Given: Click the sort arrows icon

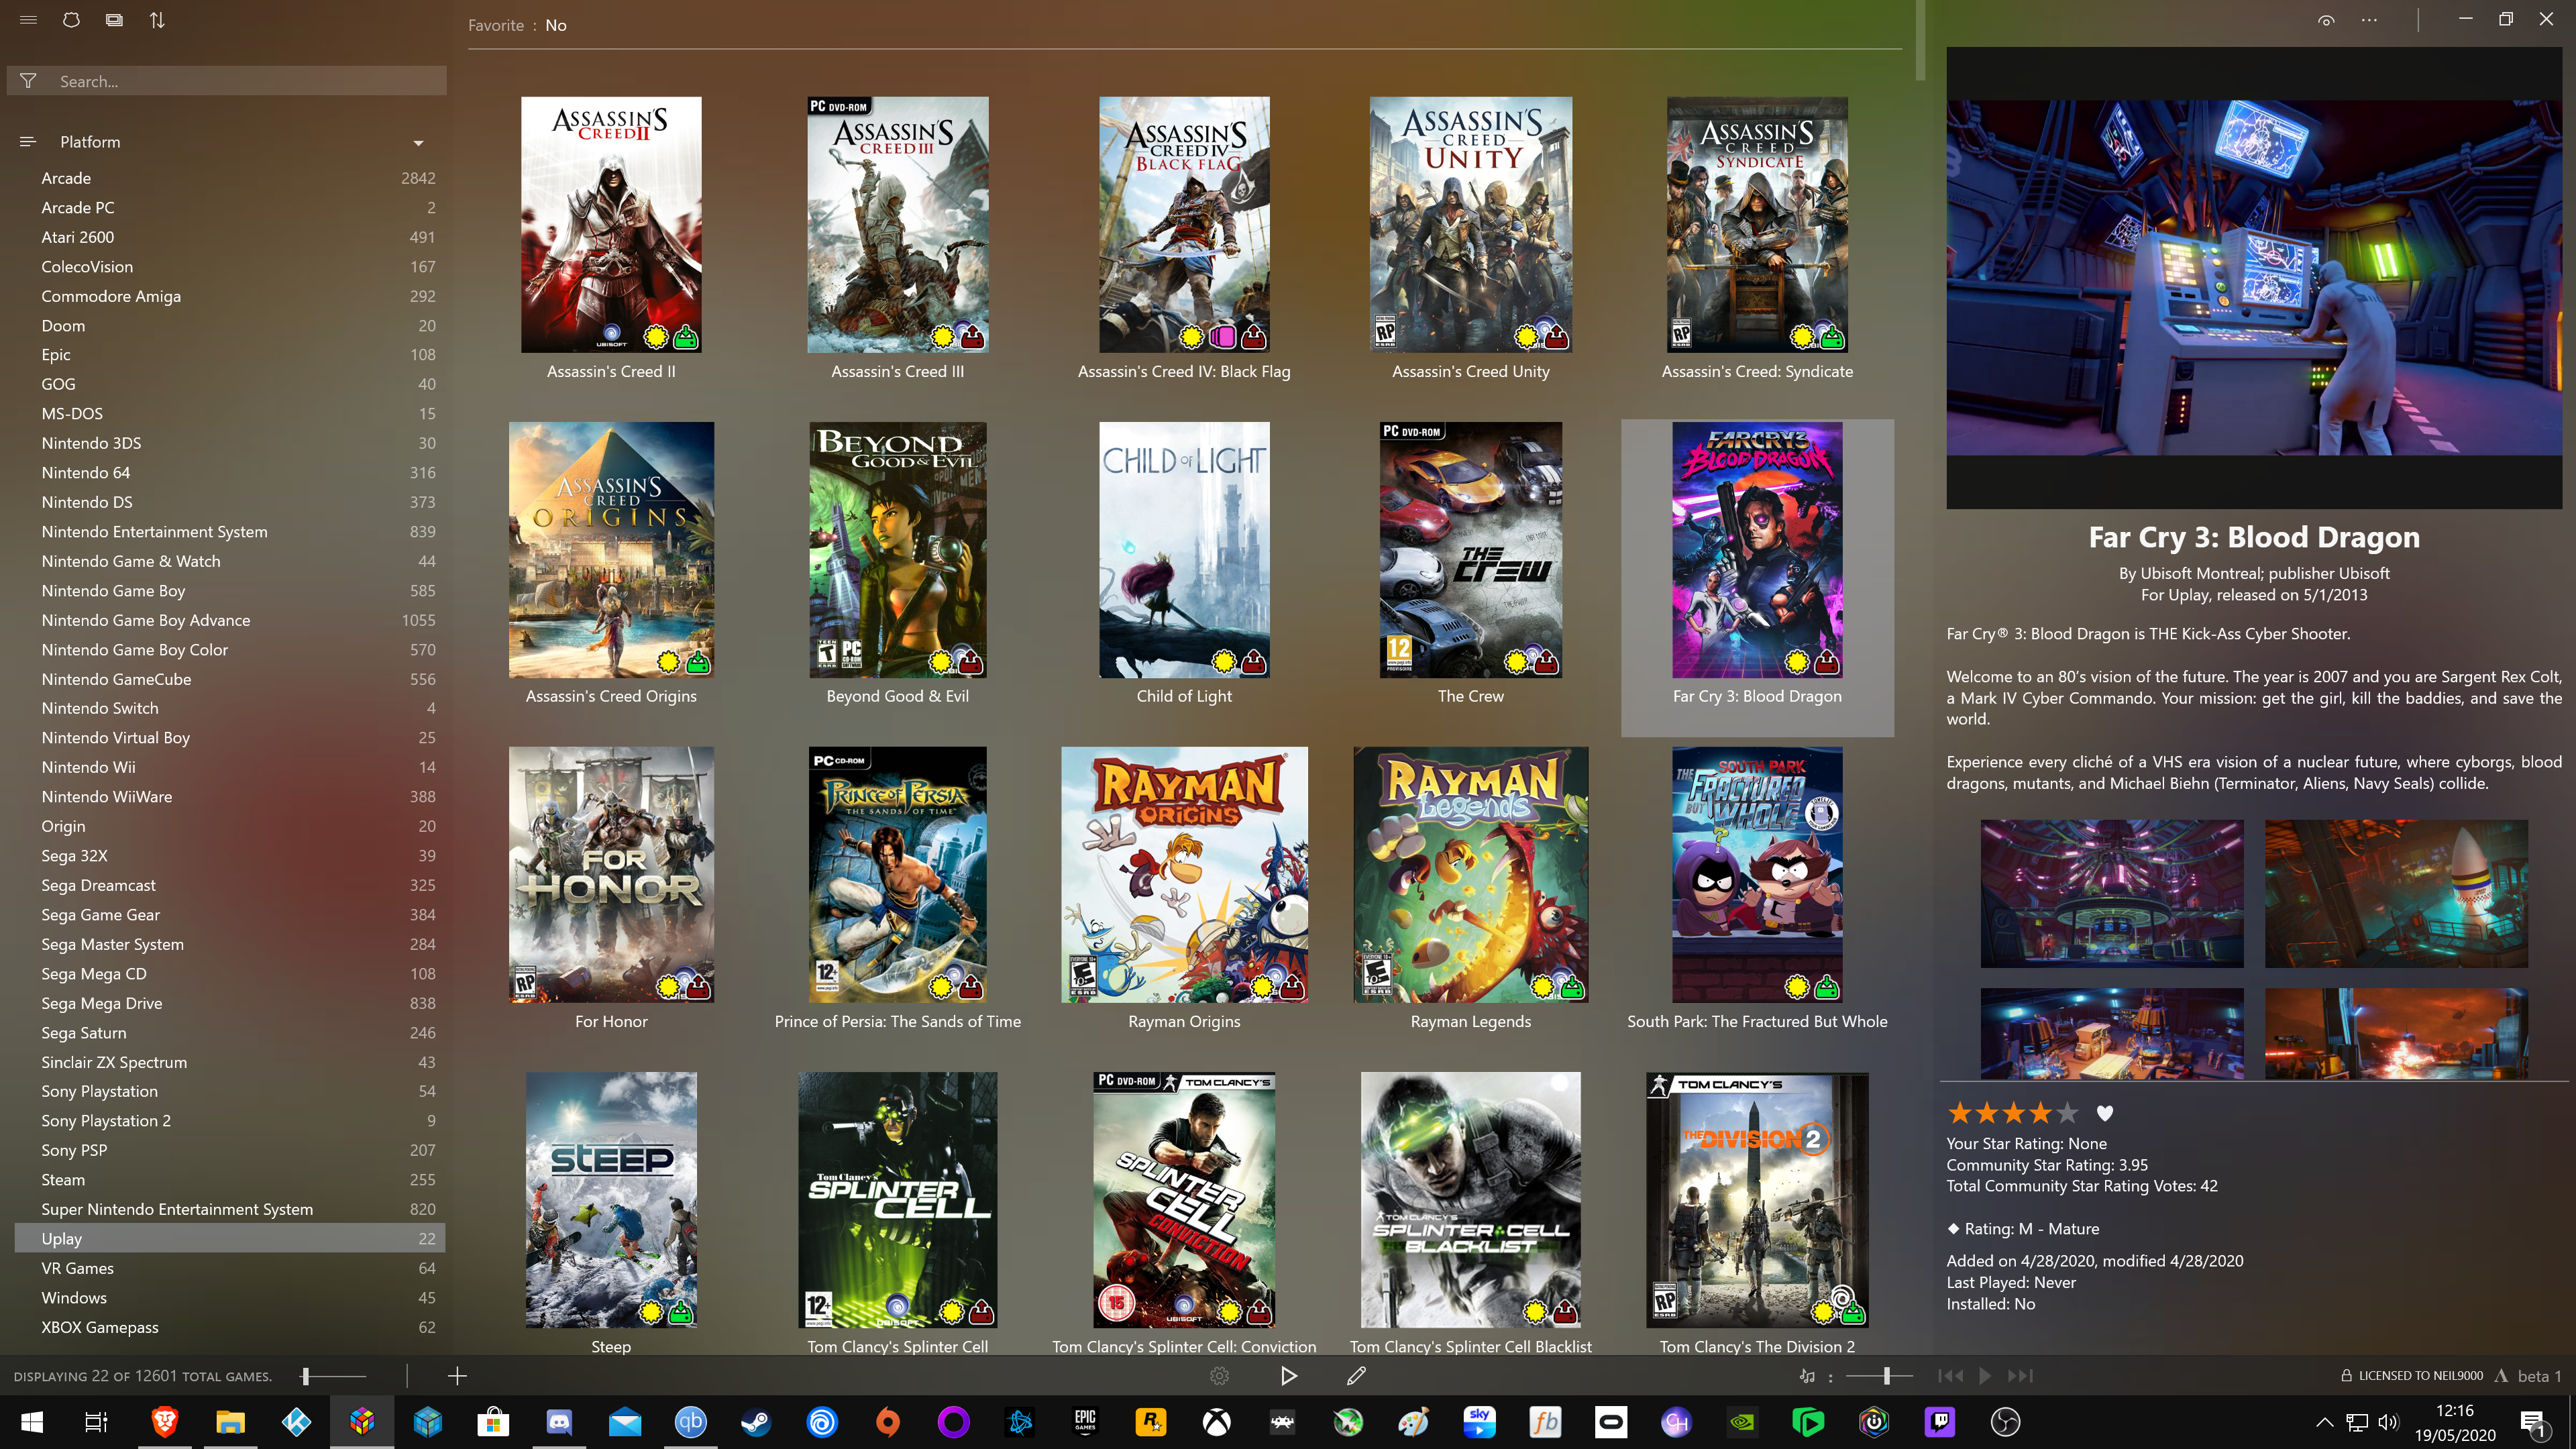Looking at the screenshot, I should click(157, 20).
